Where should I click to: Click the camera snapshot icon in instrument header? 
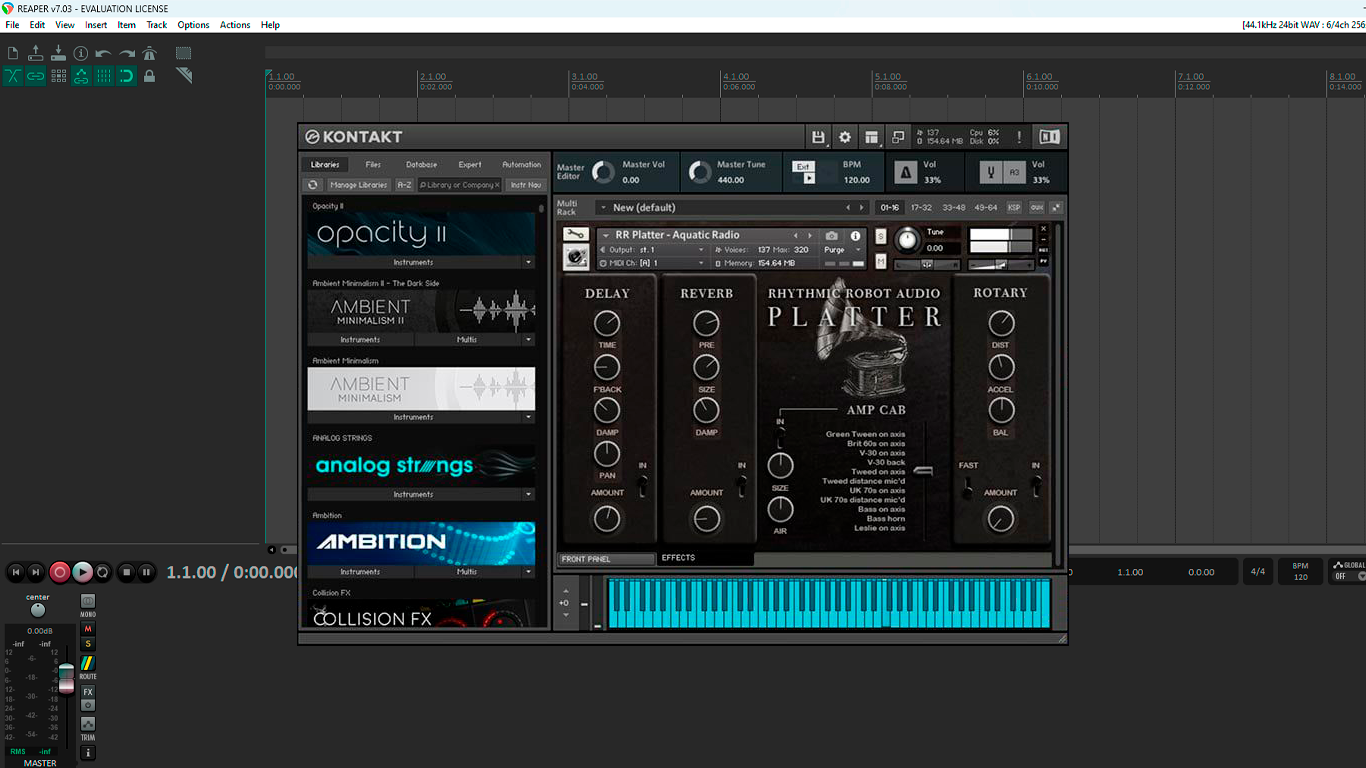(832, 236)
